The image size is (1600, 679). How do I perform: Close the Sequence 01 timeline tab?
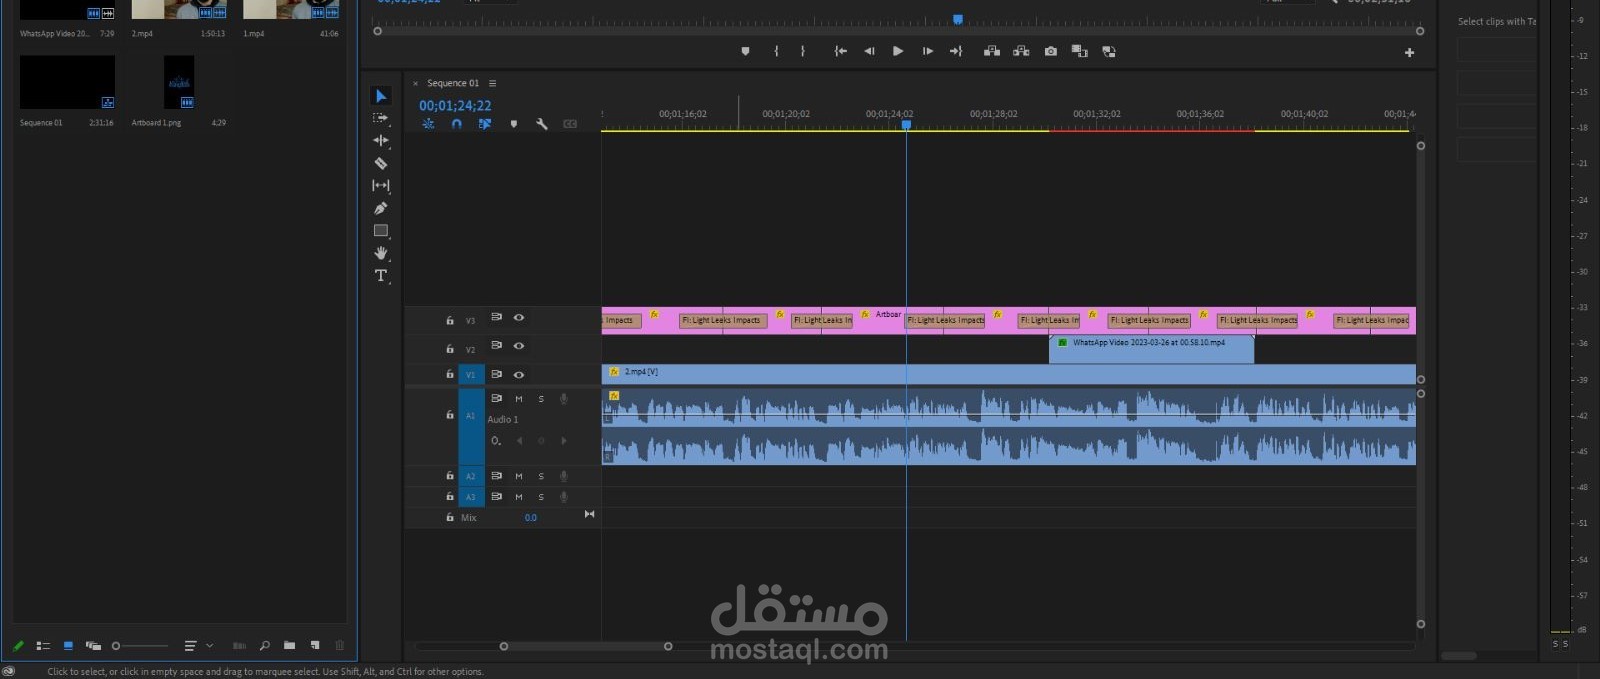coord(416,83)
